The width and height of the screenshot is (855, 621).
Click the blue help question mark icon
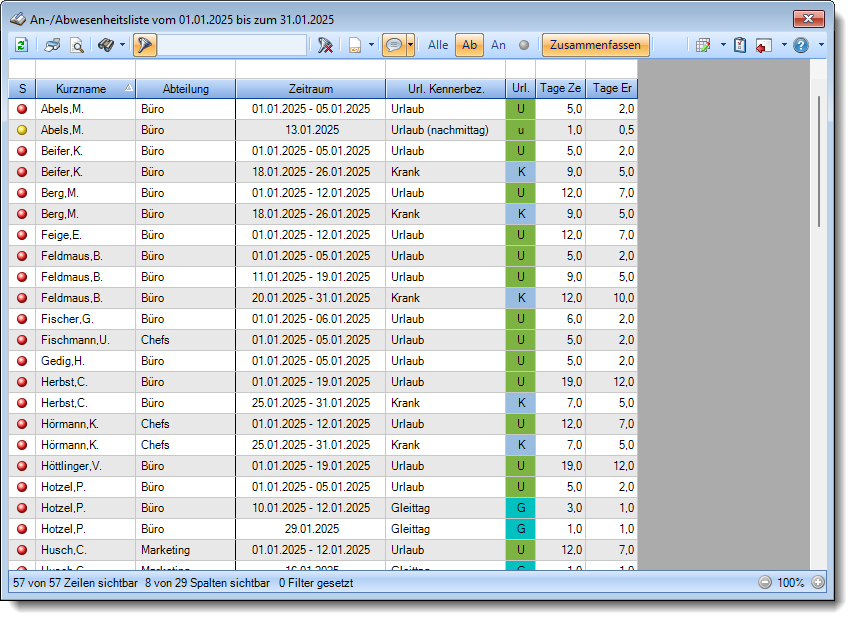pos(801,45)
